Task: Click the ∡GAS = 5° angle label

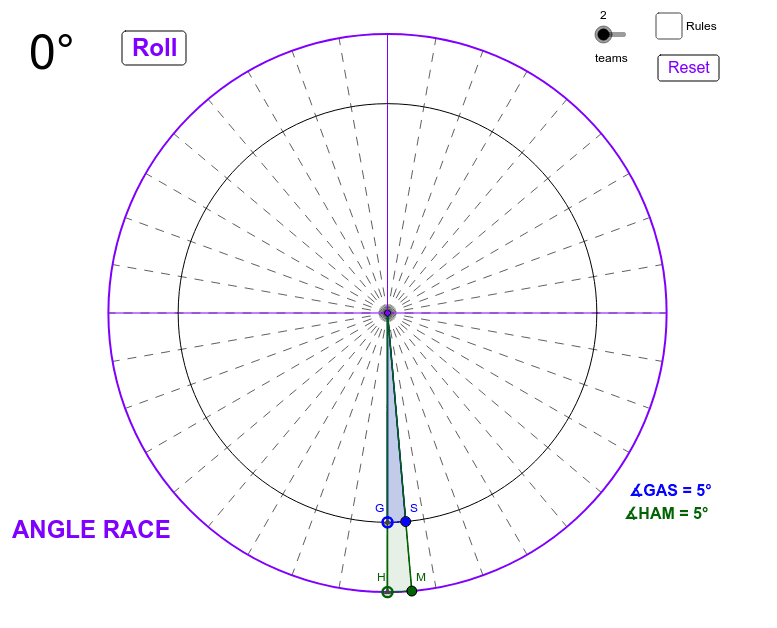Action: point(670,490)
